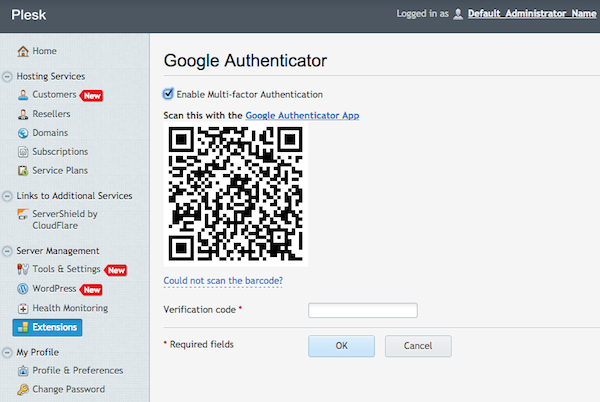Click 'Could not scan the barcode?' link
The height and width of the screenshot is (402, 600).
(x=223, y=281)
